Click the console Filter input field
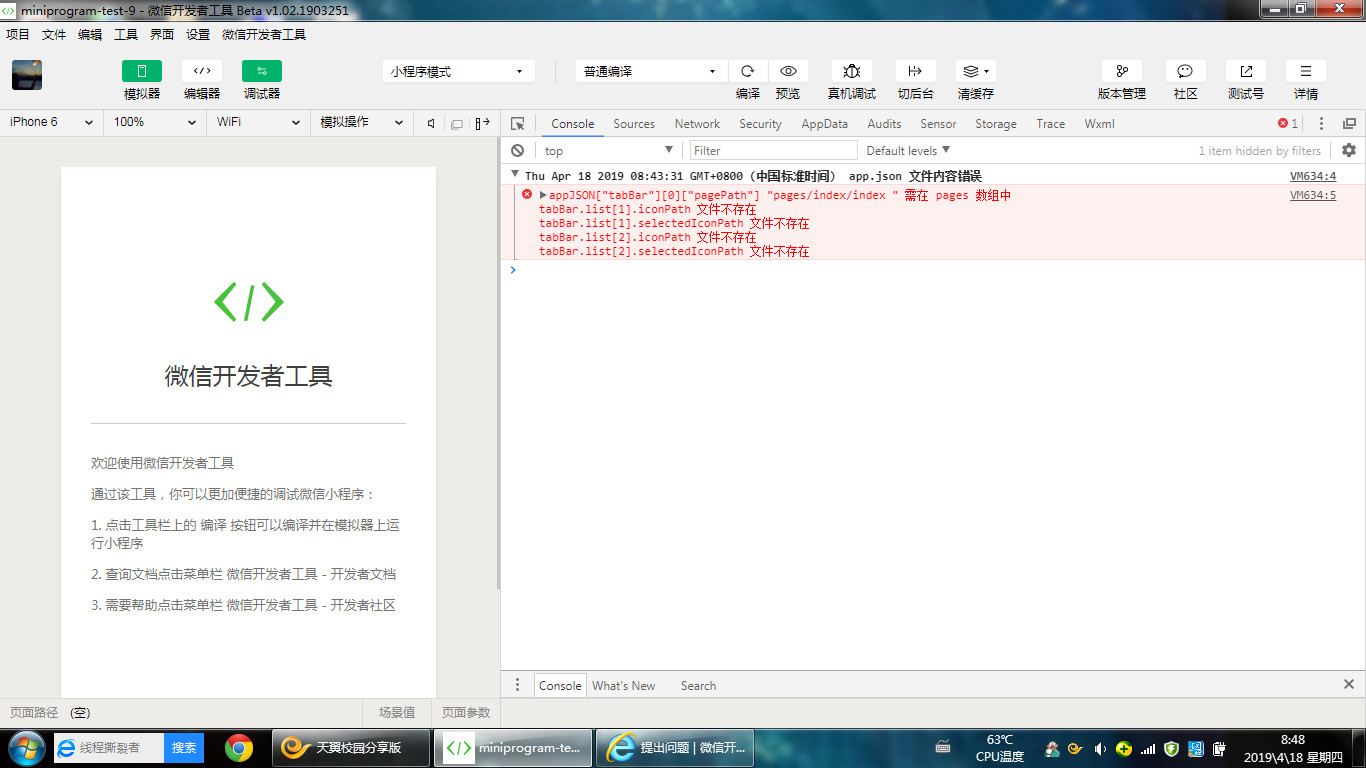Viewport: 1366px width, 768px height. [773, 151]
